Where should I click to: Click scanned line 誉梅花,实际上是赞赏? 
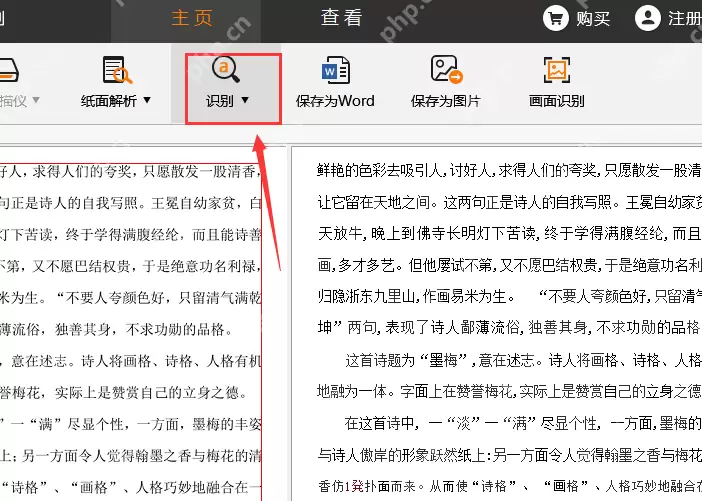pyautogui.click(x=124, y=393)
